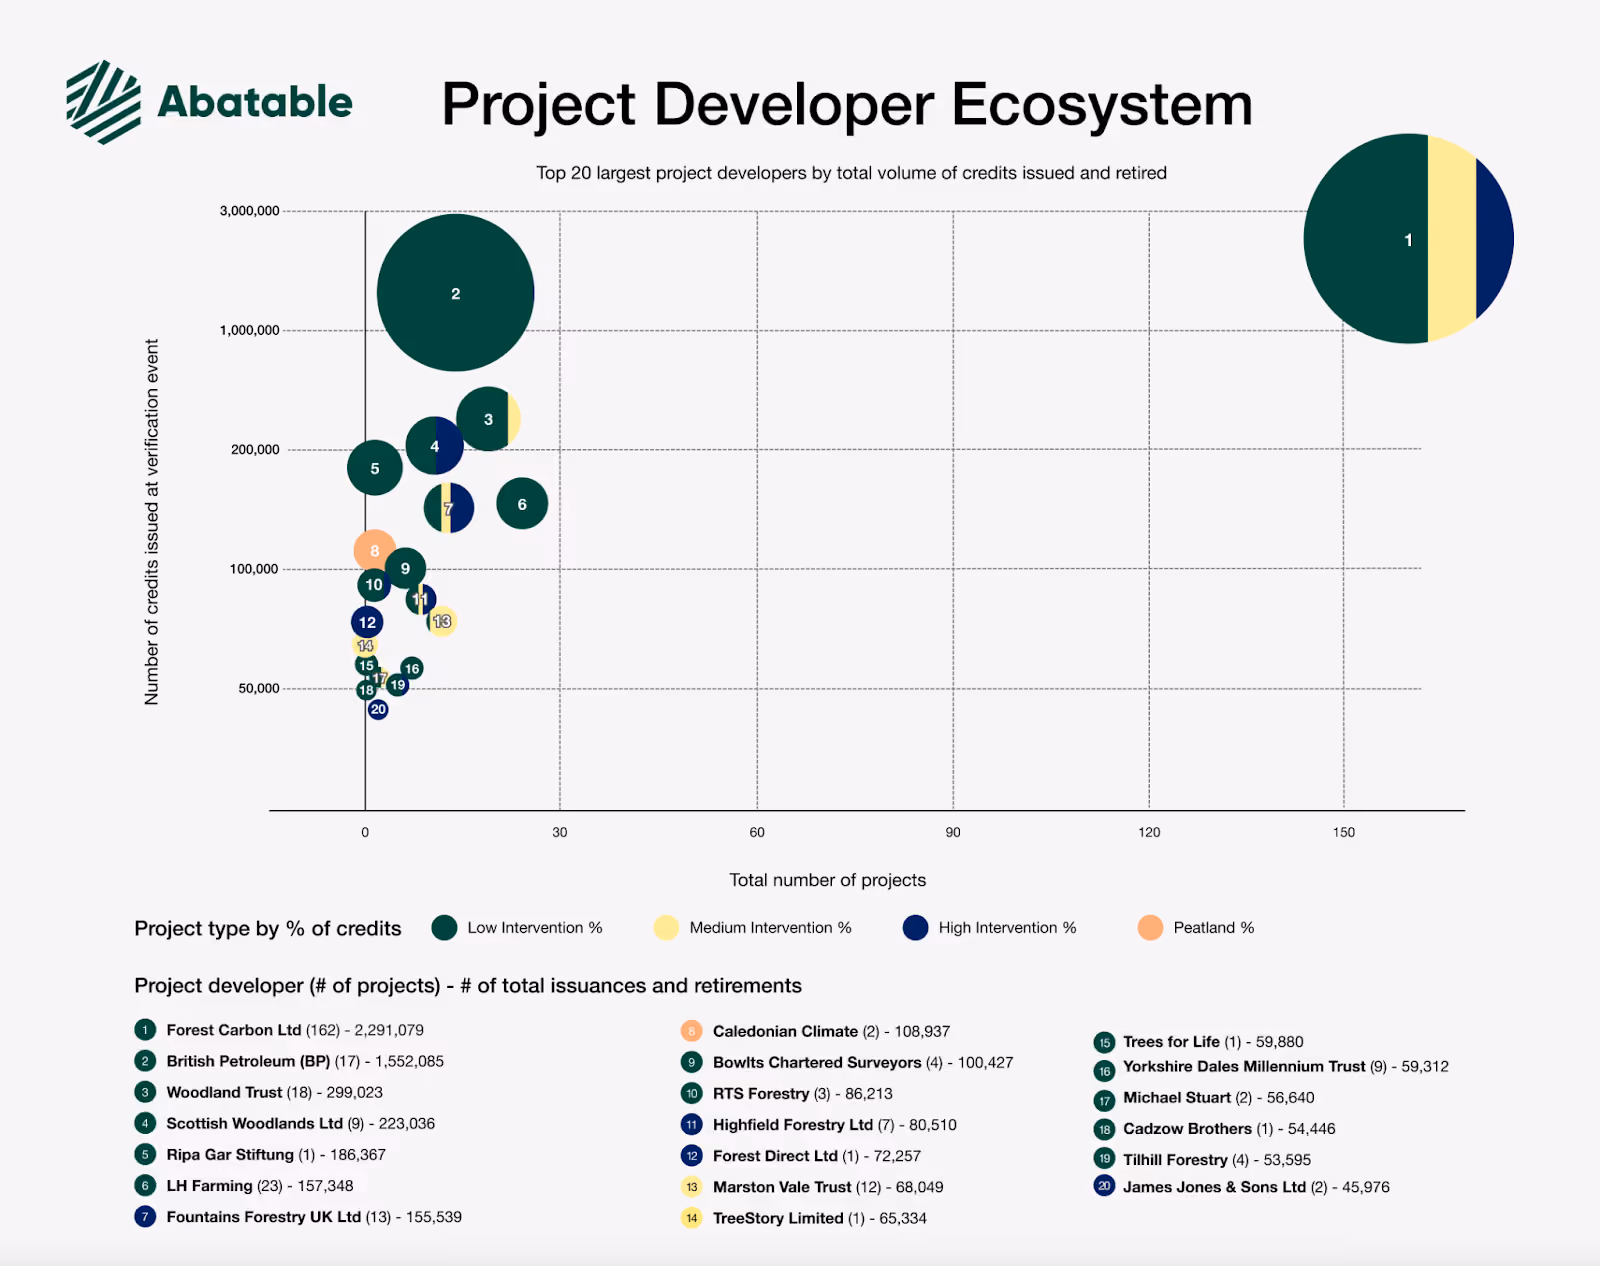Click chart bubble number 9
The width and height of the screenshot is (1600, 1266).
[405, 568]
